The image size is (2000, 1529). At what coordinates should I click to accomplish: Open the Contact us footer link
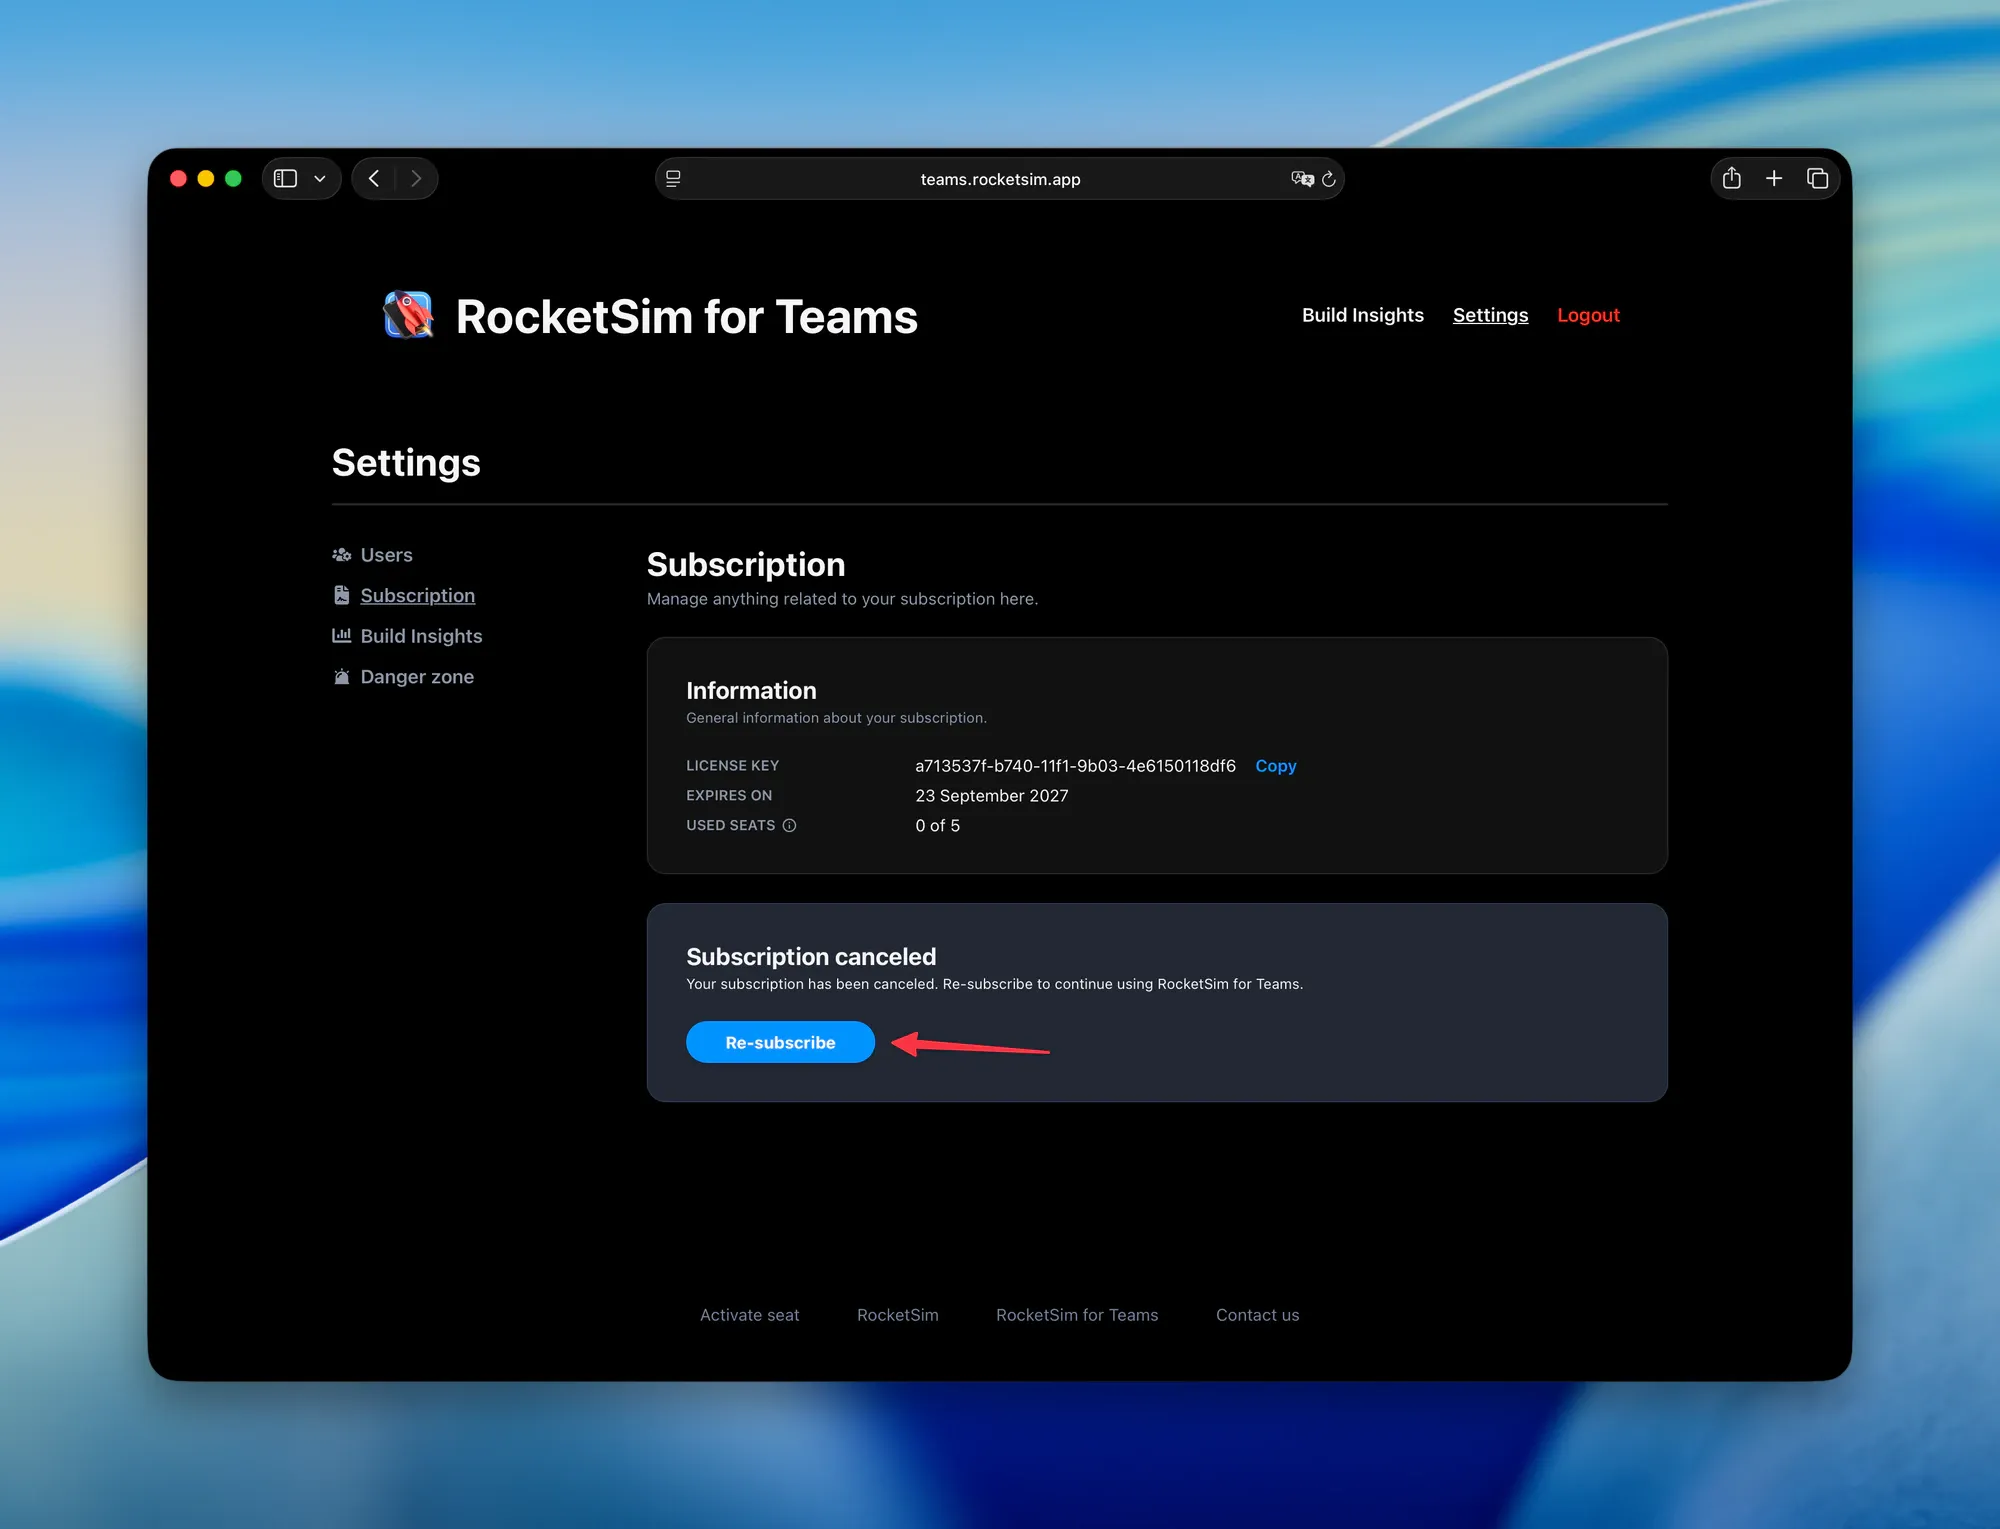coord(1257,1315)
